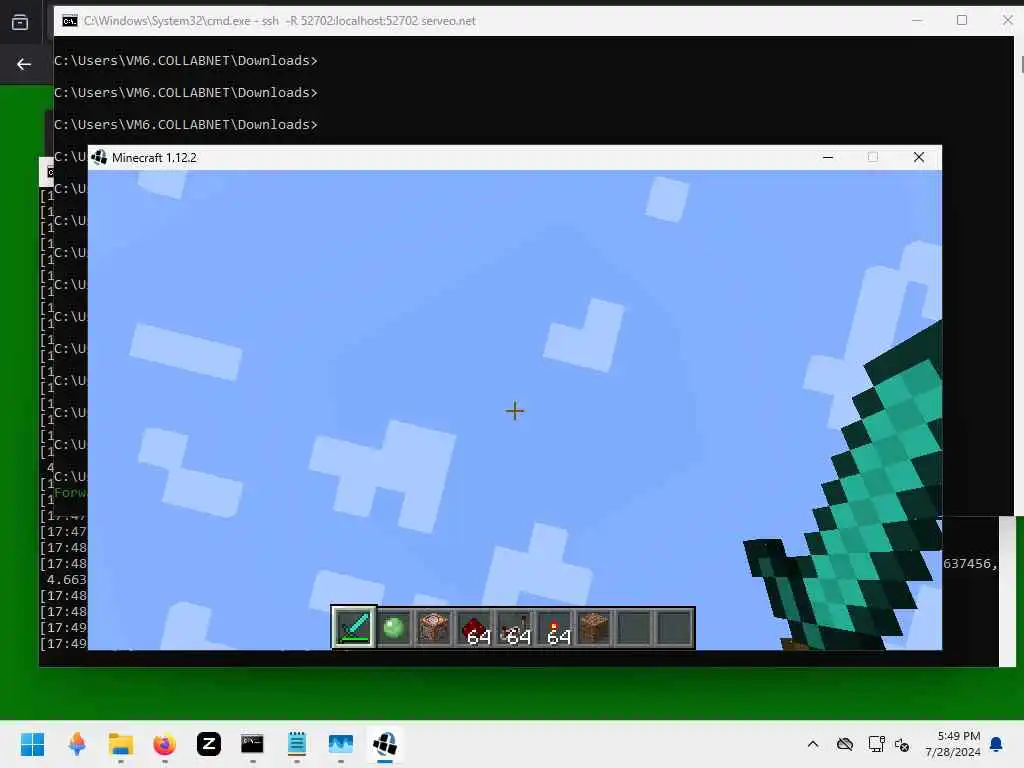Image resolution: width=1024 pixels, height=768 pixels.
Task: Select the redstone torch stack in the hotbar
Action: pyautogui.click(x=554, y=628)
